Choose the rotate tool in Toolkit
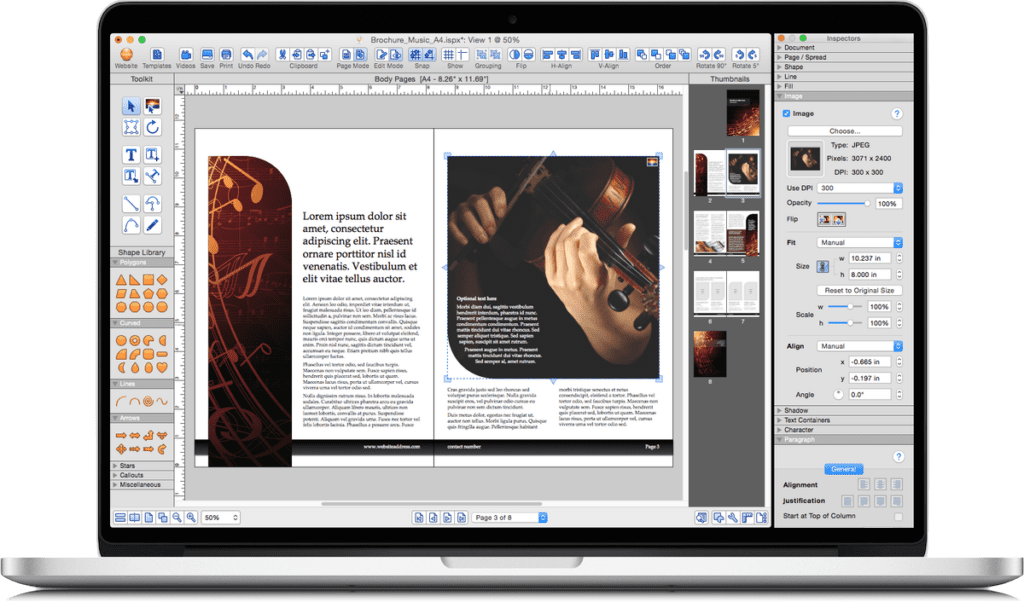 tap(152, 128)
